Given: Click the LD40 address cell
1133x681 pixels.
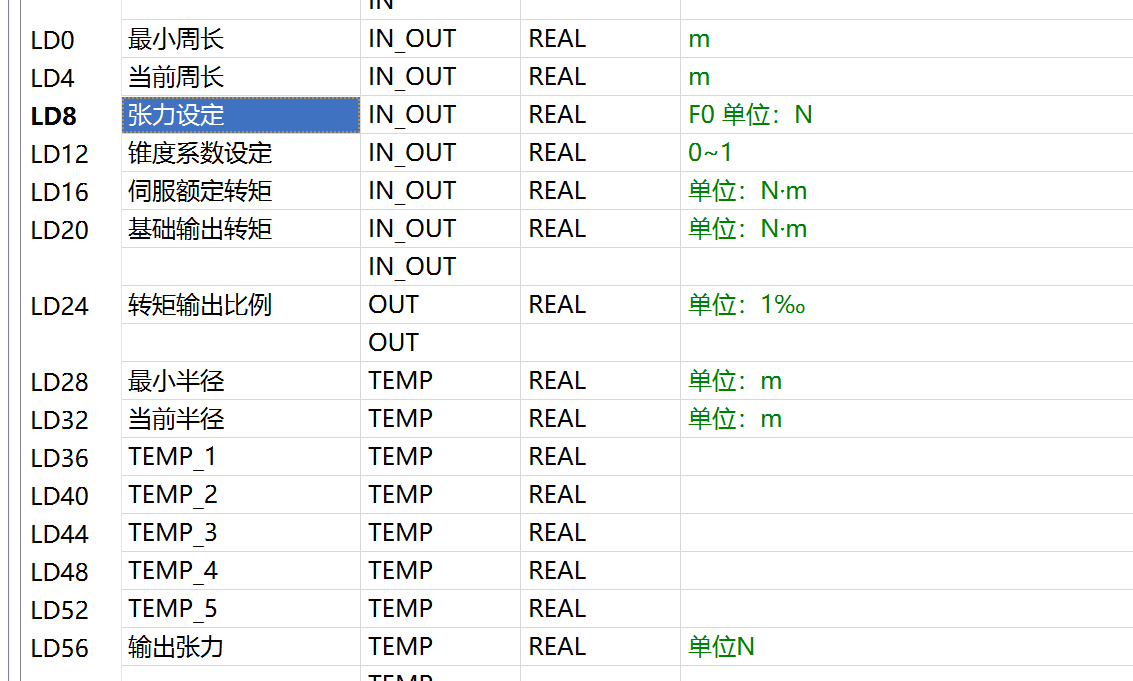Looking at the screenshot, I should tap(59, 496).
